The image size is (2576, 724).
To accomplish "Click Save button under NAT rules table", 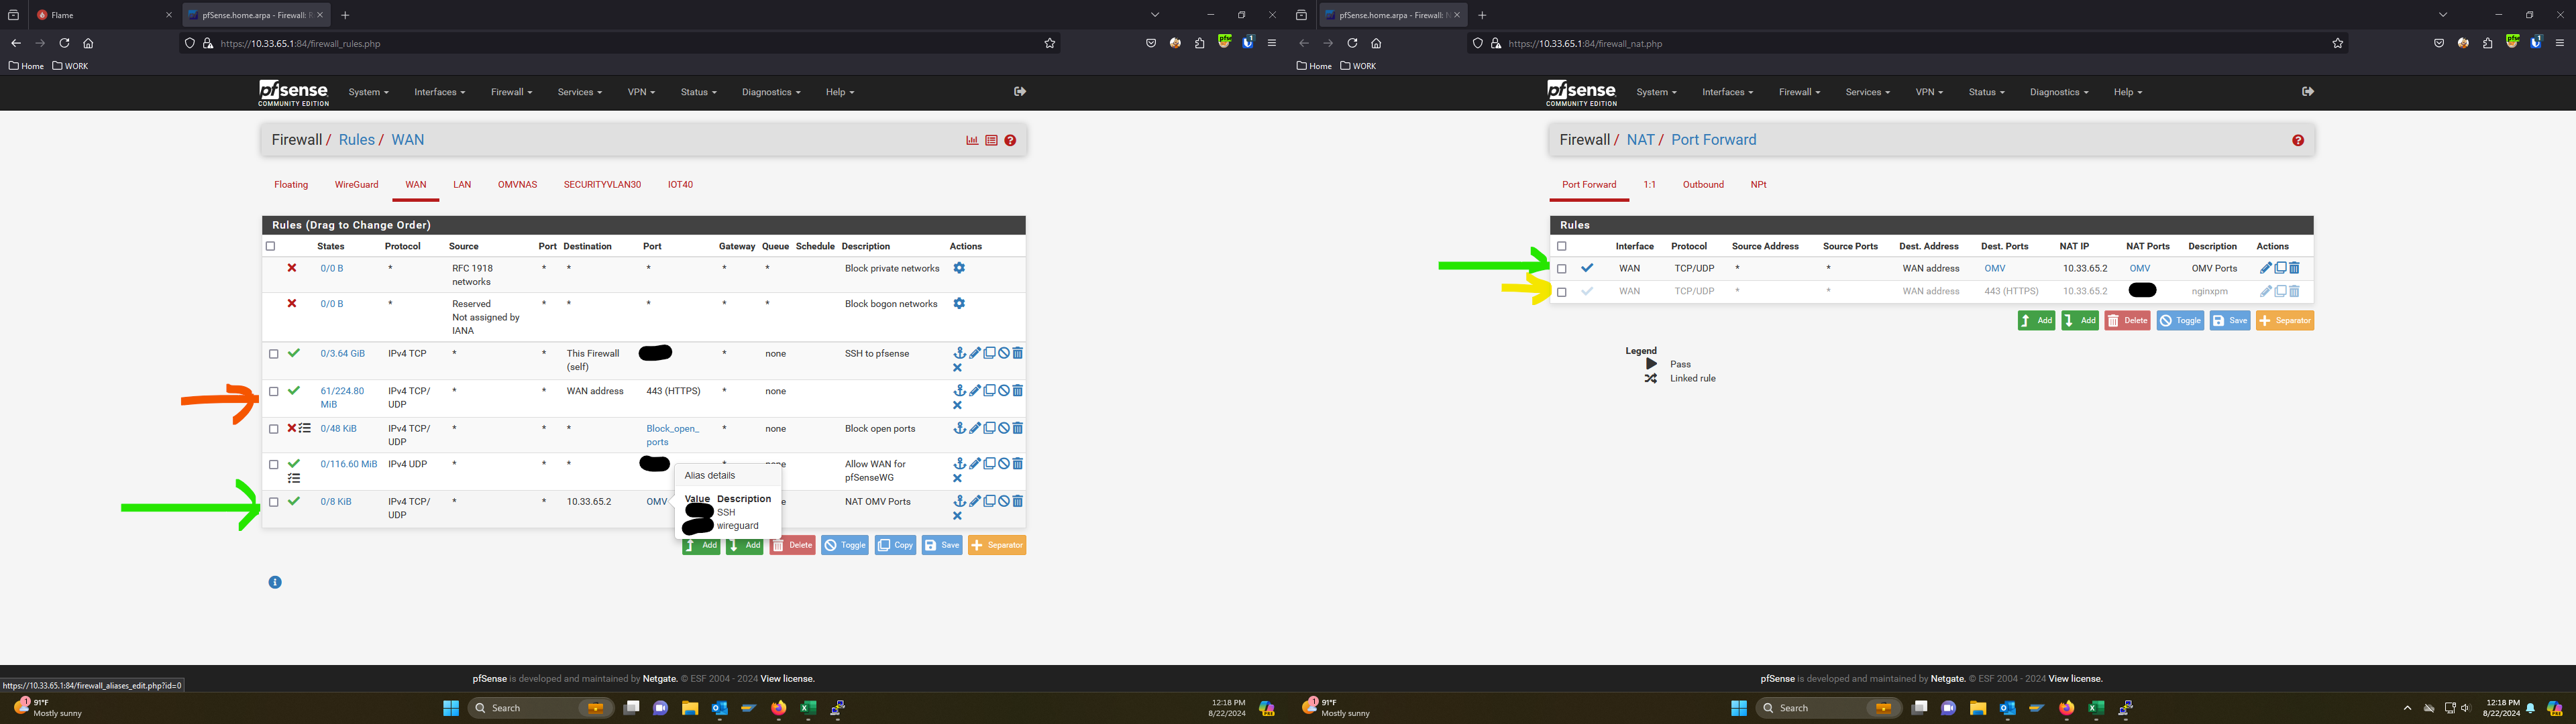I will (2229, 321).
